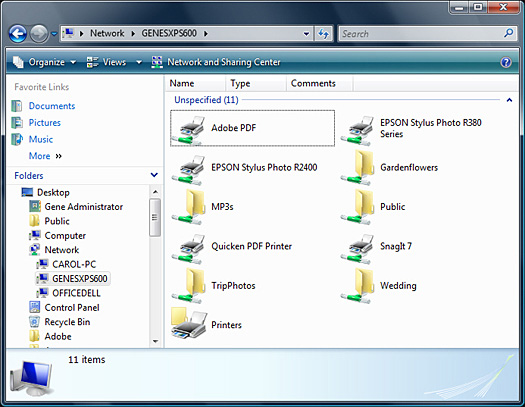
Task: Click the Refresh button next to address bar
Action: click(323, 33)
